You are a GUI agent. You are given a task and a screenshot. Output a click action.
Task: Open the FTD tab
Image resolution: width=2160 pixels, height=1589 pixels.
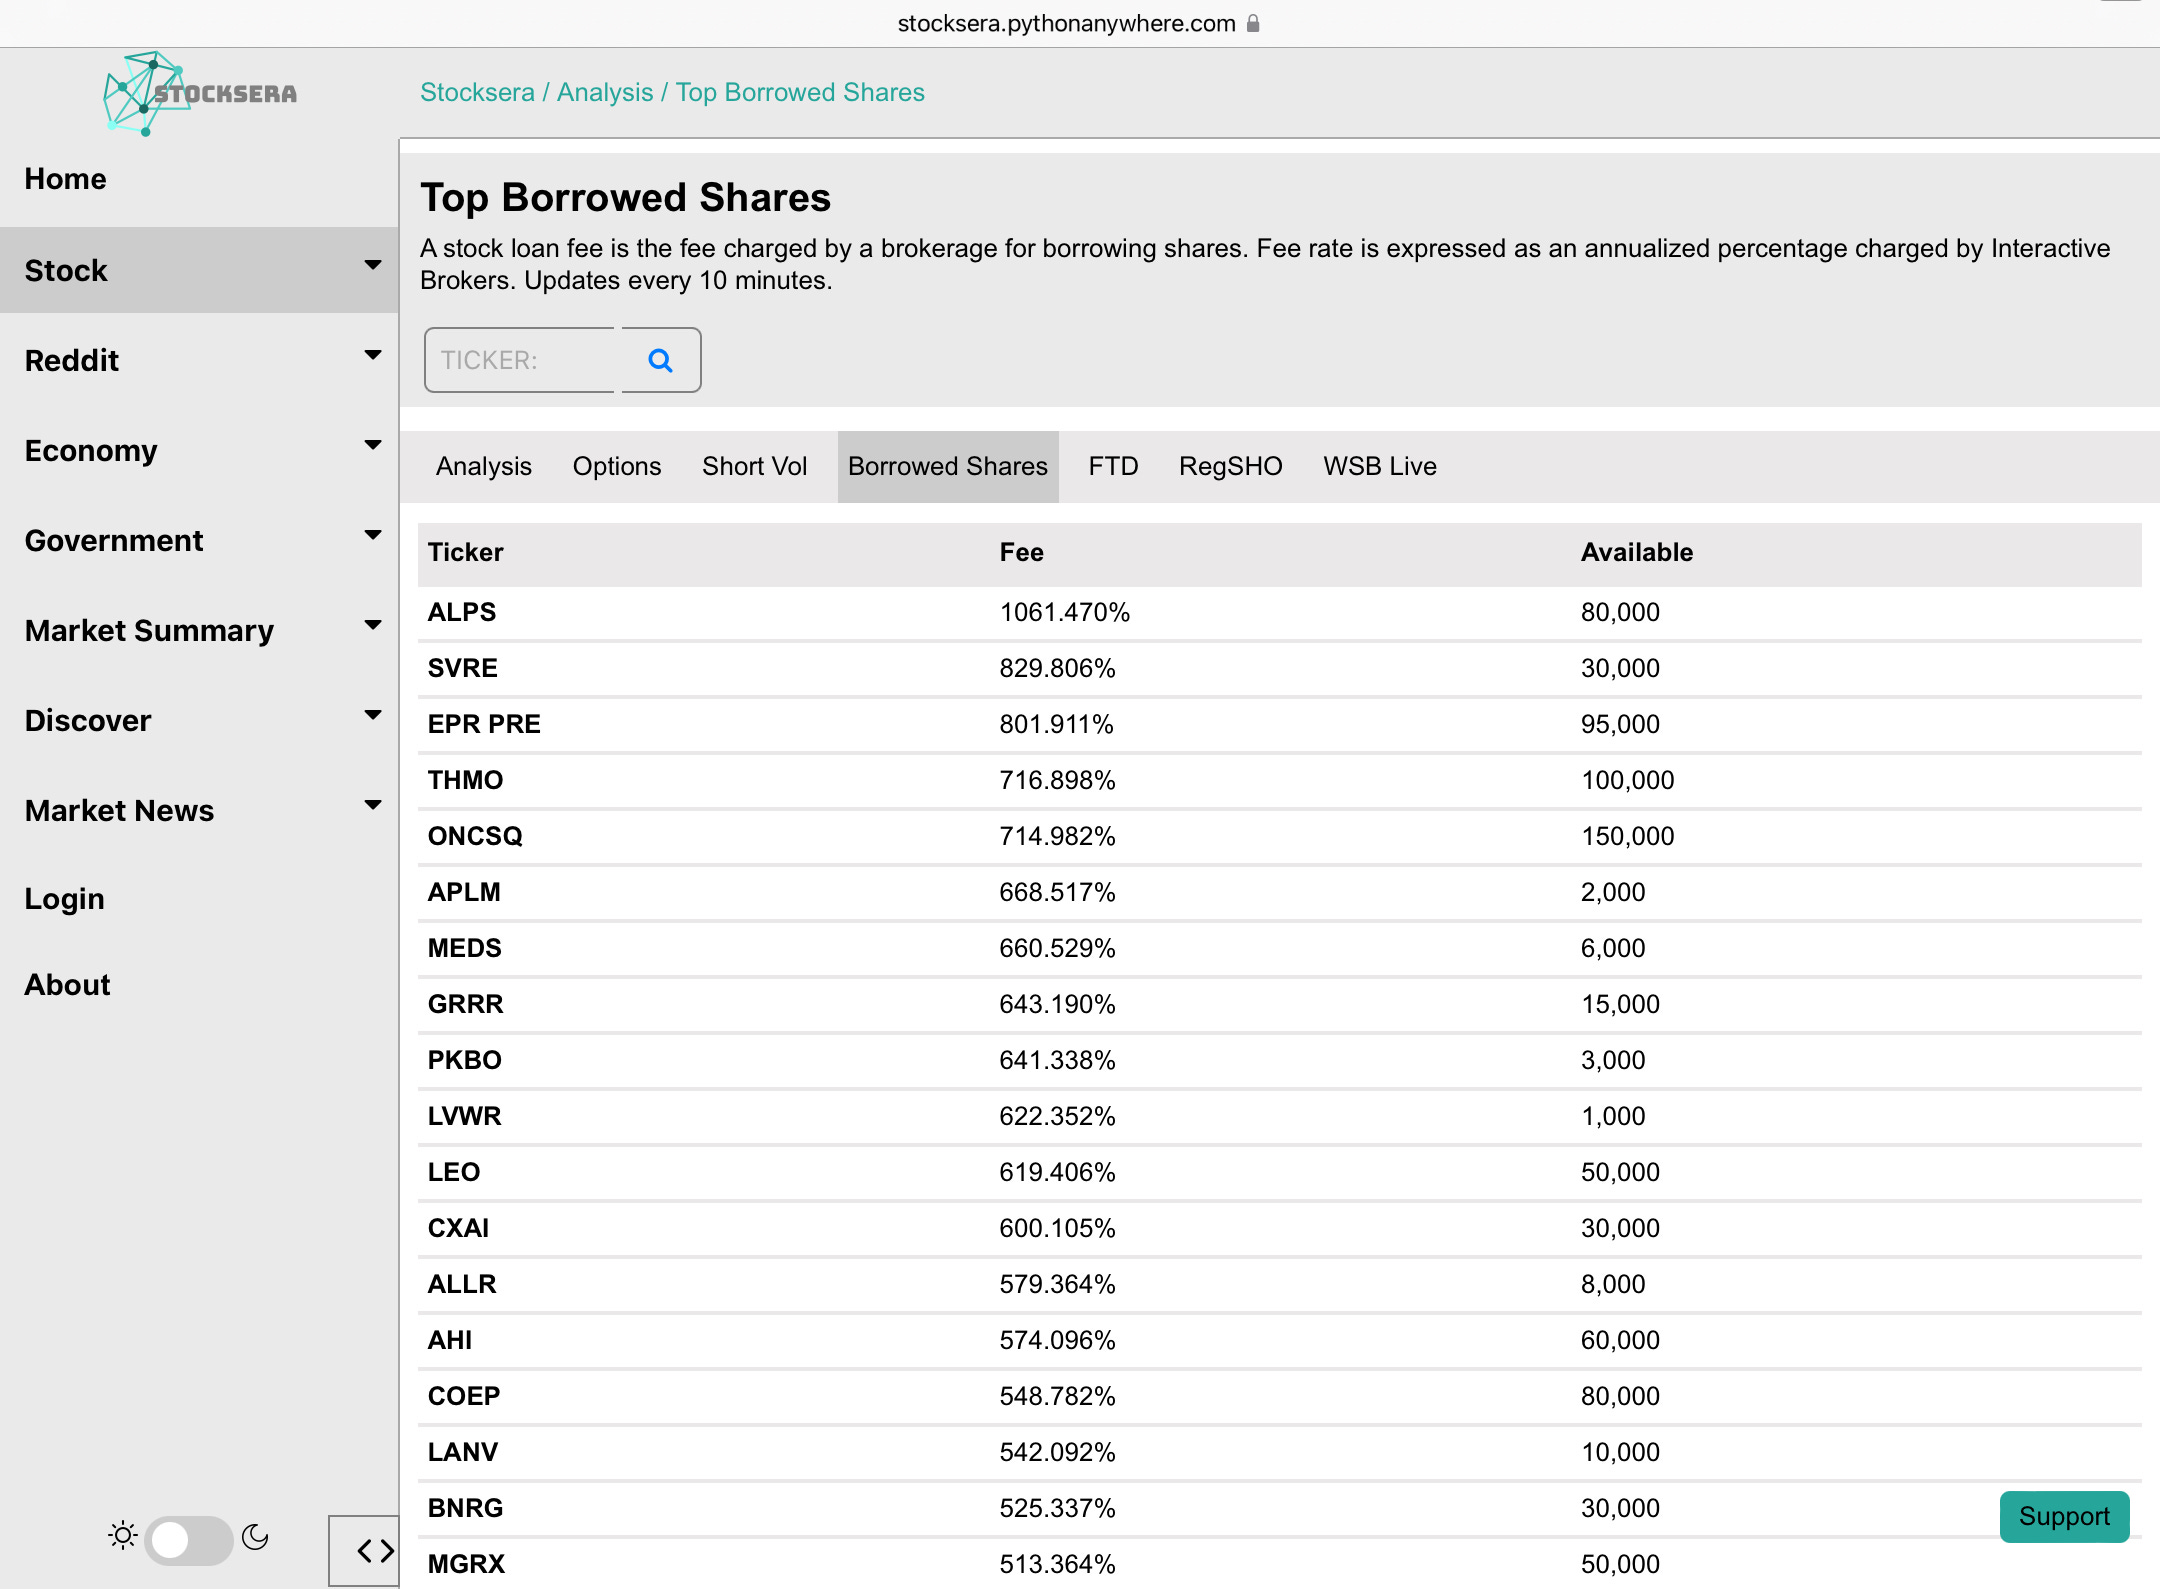1113,466
